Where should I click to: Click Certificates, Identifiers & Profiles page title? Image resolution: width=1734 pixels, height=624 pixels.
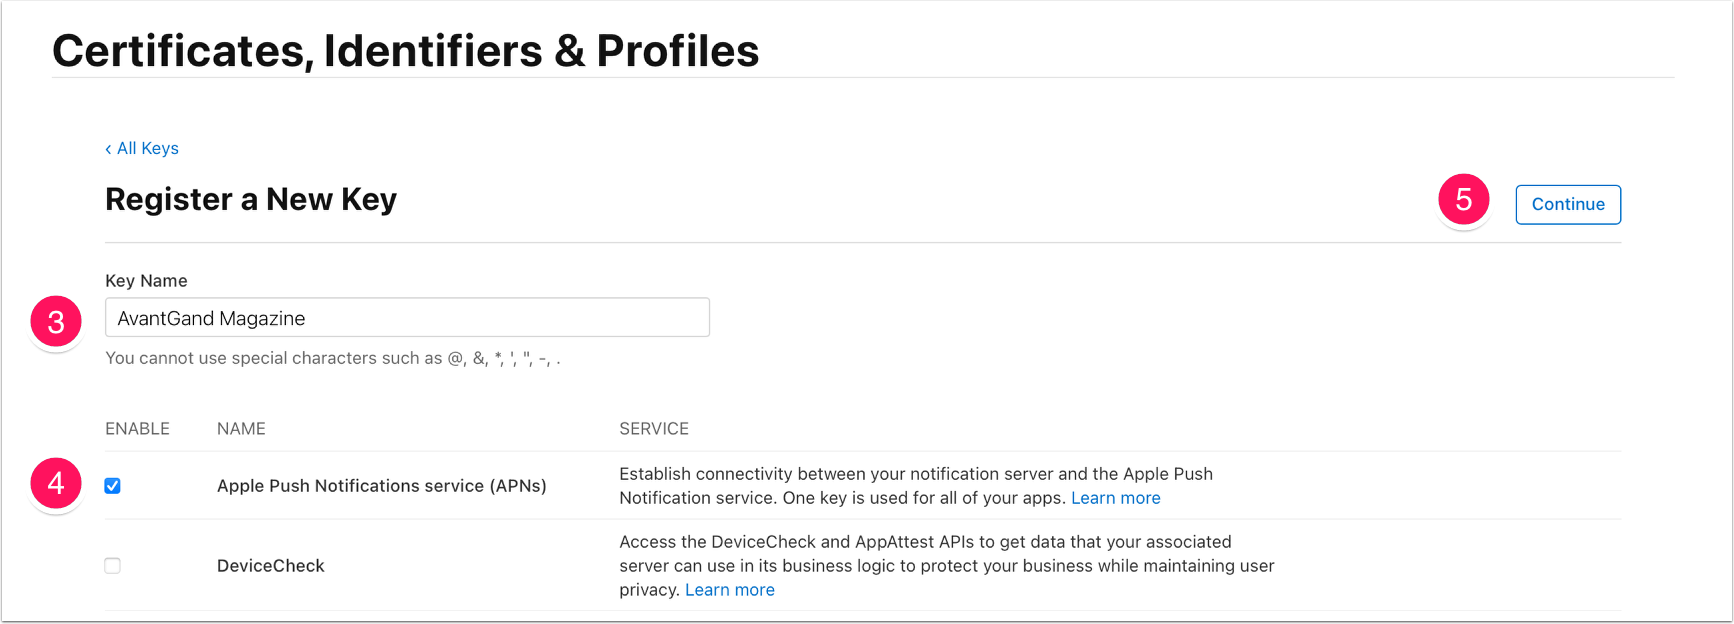pos(406,51)
